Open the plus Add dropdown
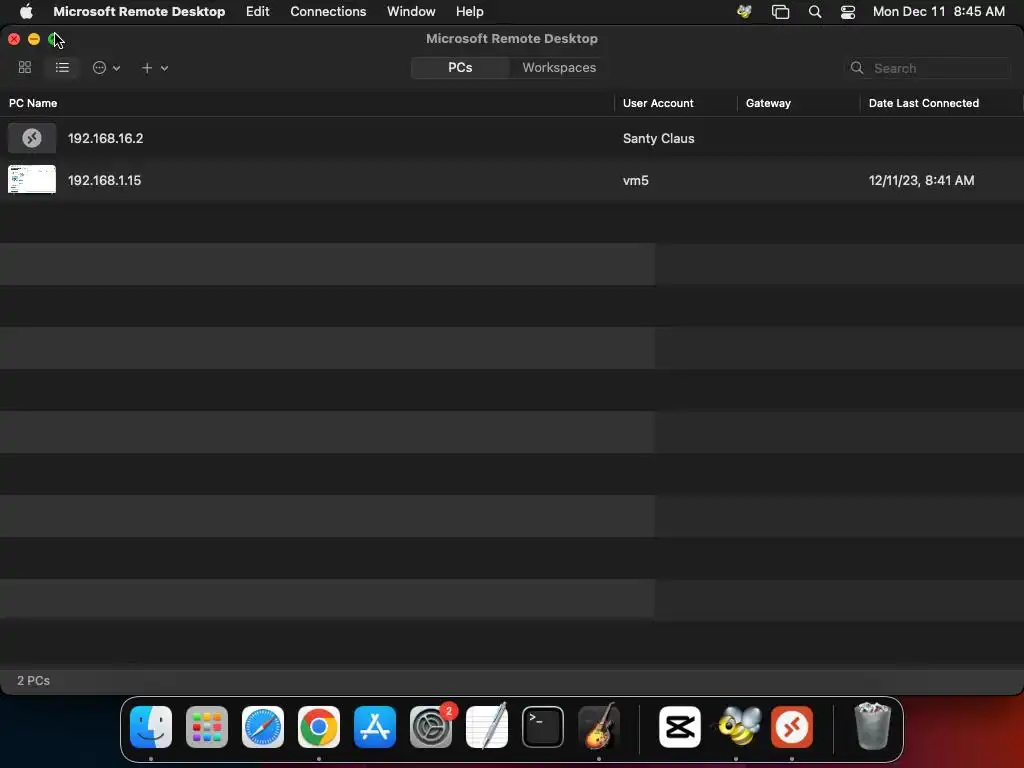The height and width of the screenshot is (768, 1024). coord(155,67)
